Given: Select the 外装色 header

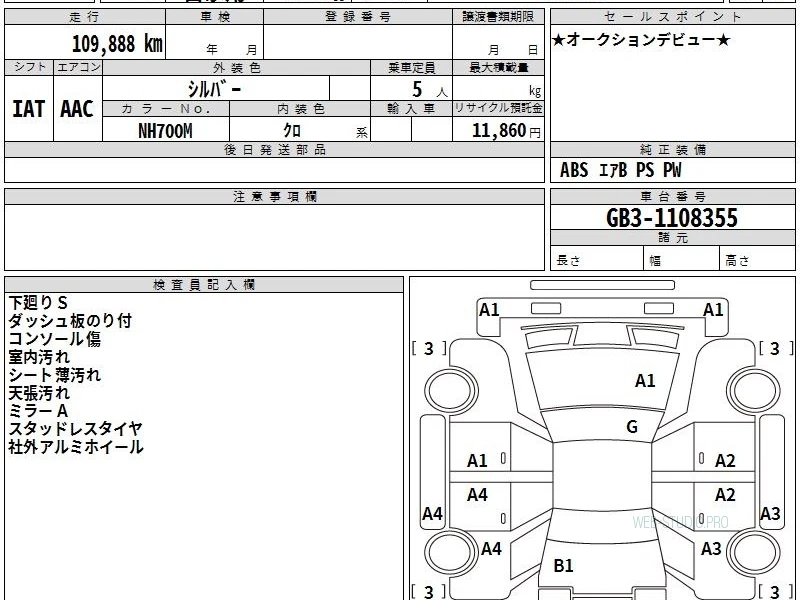Looking at the screenshot, I should (236, 67).
